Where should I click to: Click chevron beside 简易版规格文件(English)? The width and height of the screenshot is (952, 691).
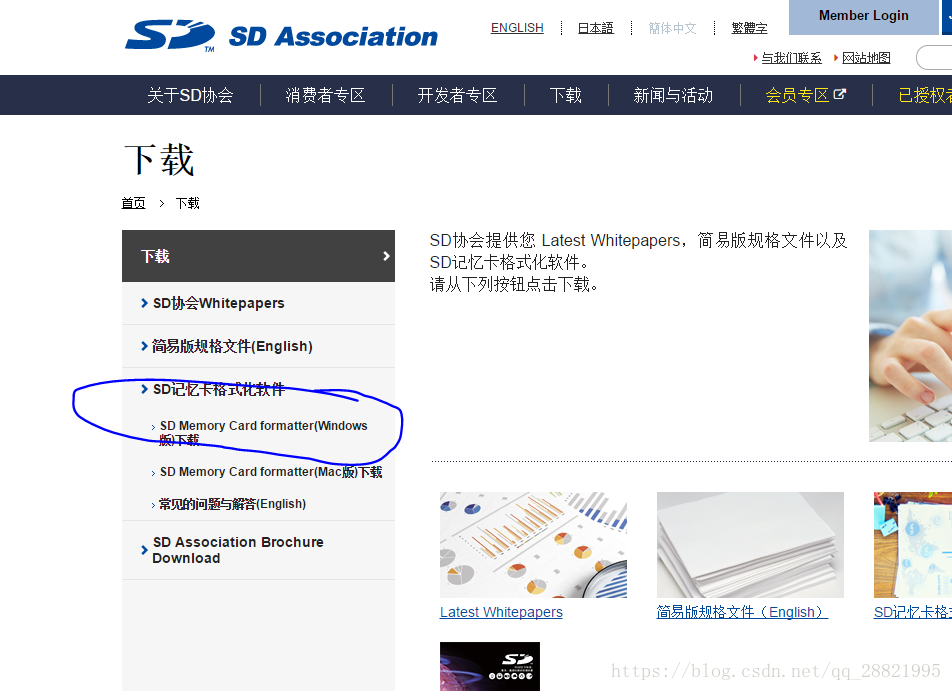click(144, 346)
